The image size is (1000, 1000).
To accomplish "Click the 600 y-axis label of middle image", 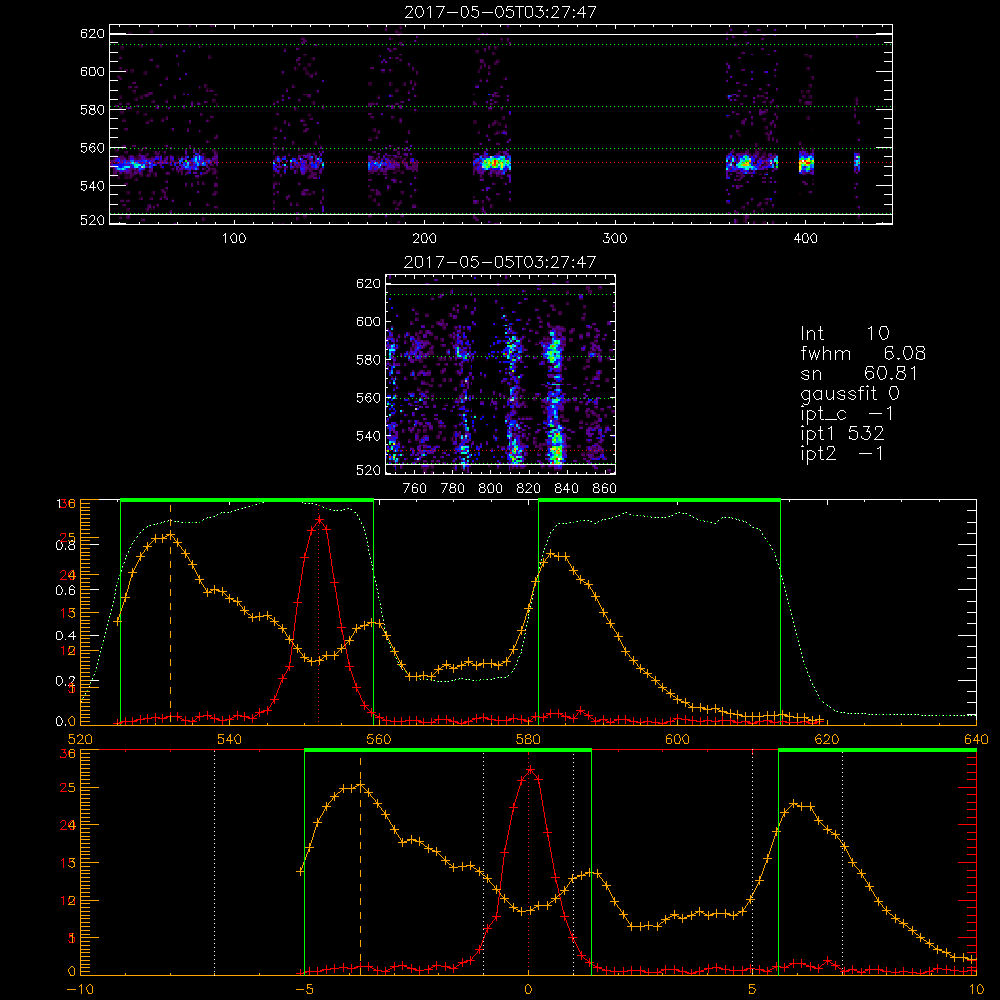I will 368,321.
